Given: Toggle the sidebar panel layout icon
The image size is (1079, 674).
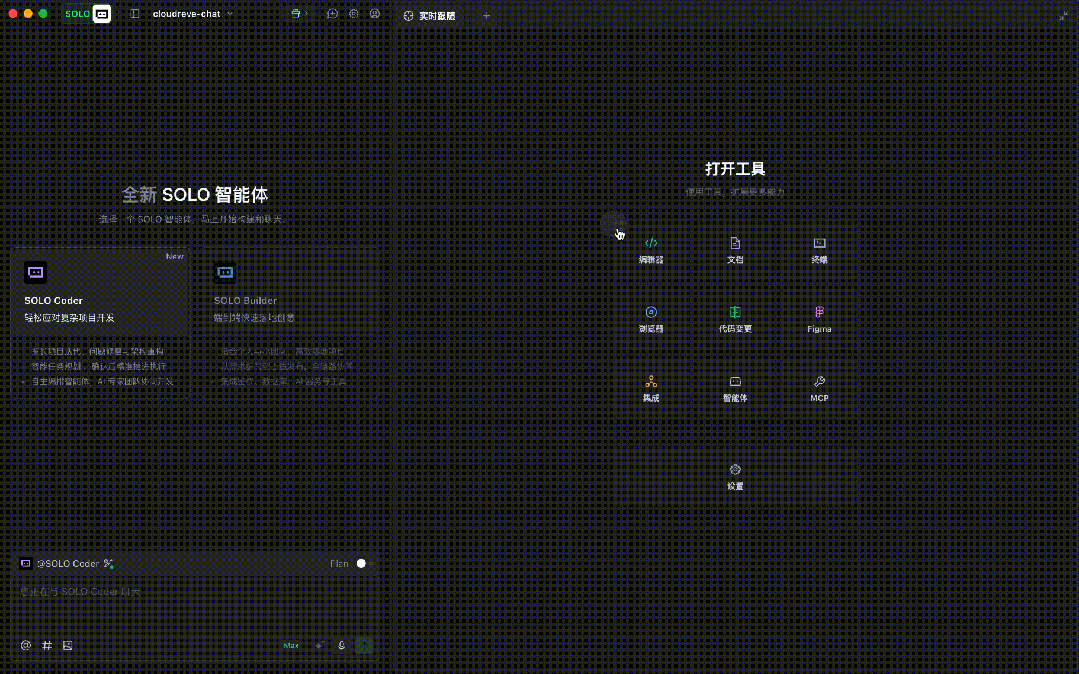Looking at the screenshot, I should tap(135, 14).
